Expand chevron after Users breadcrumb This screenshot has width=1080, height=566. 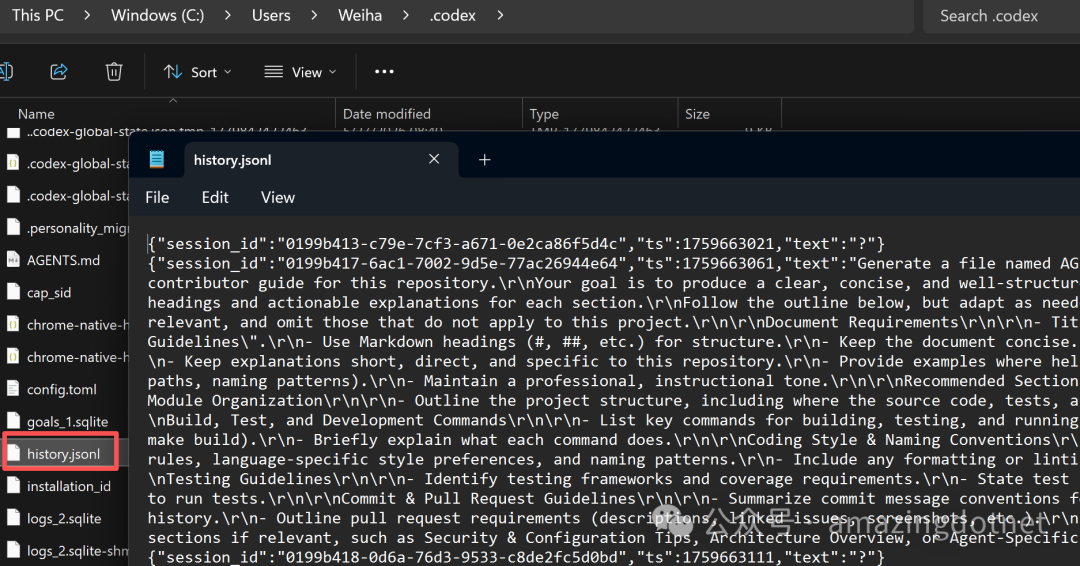click(x=314, y=15)
